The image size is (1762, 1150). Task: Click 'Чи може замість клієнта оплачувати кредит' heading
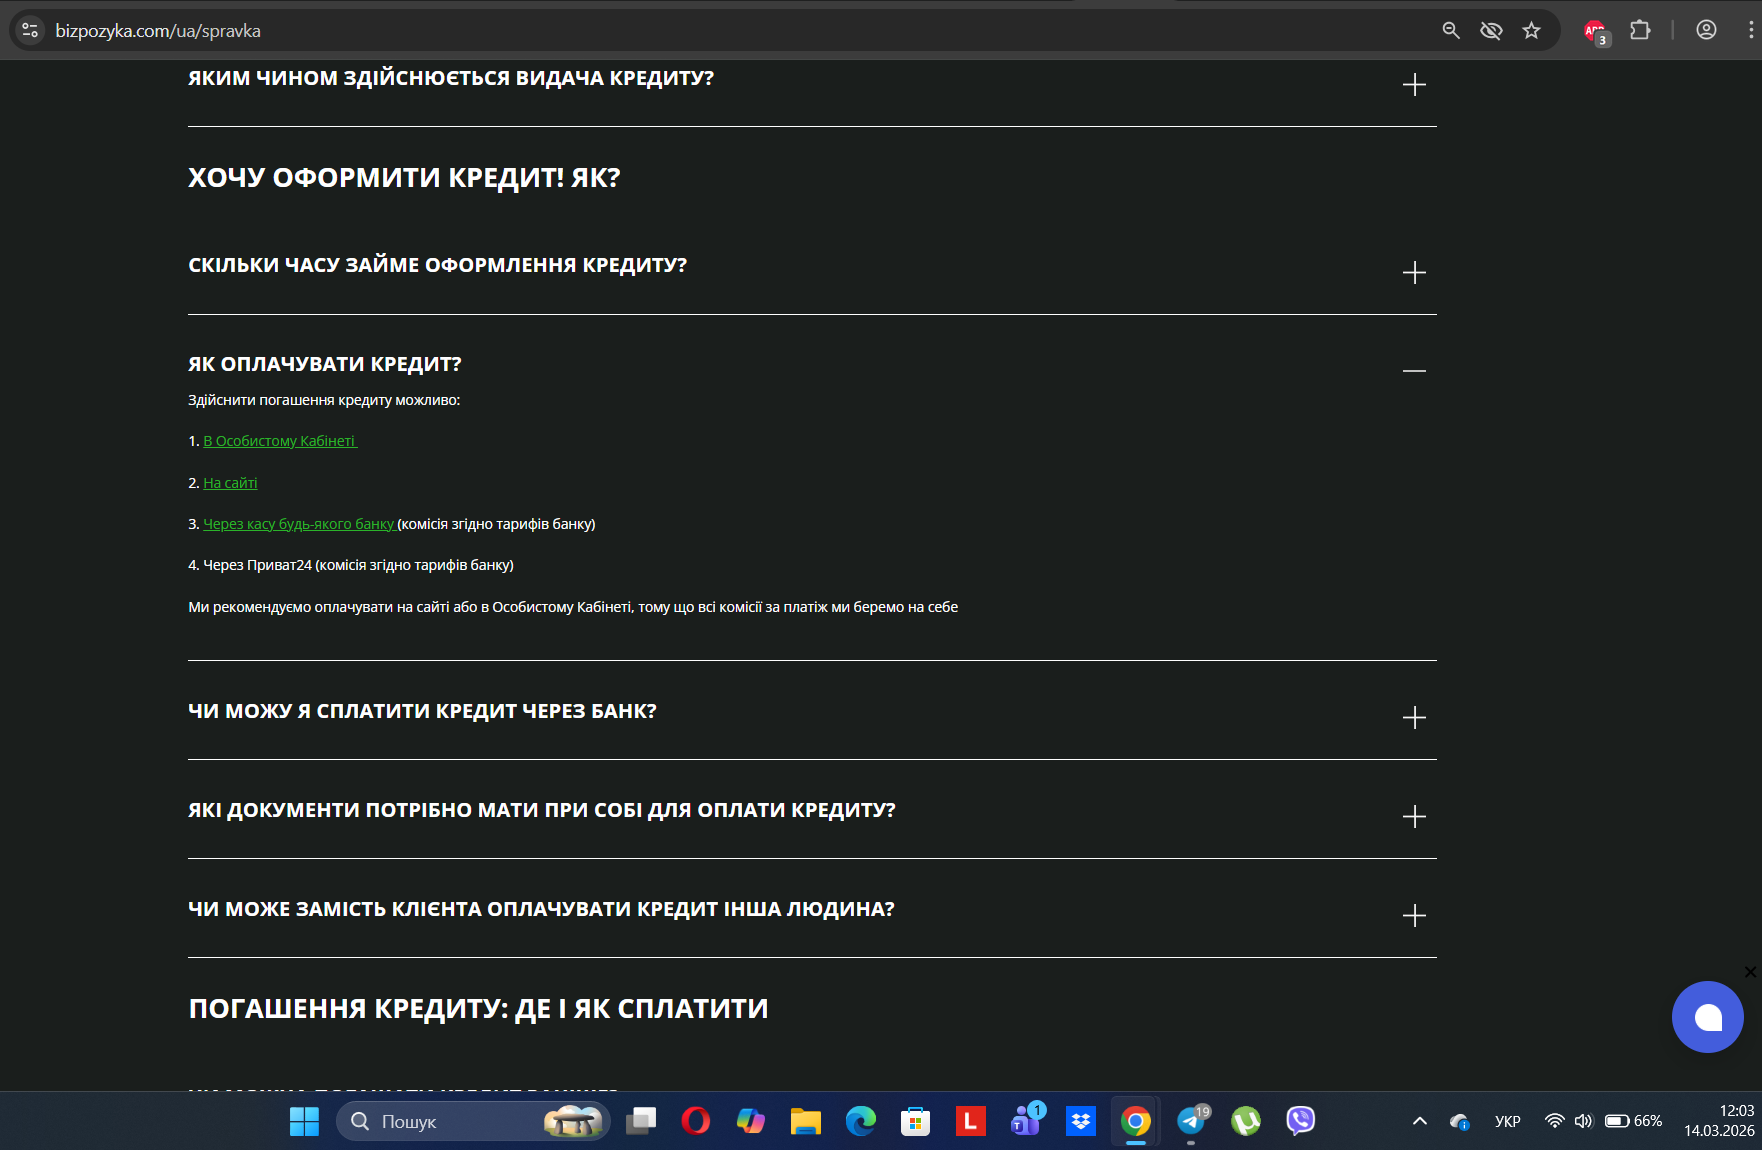coord(541,909)
